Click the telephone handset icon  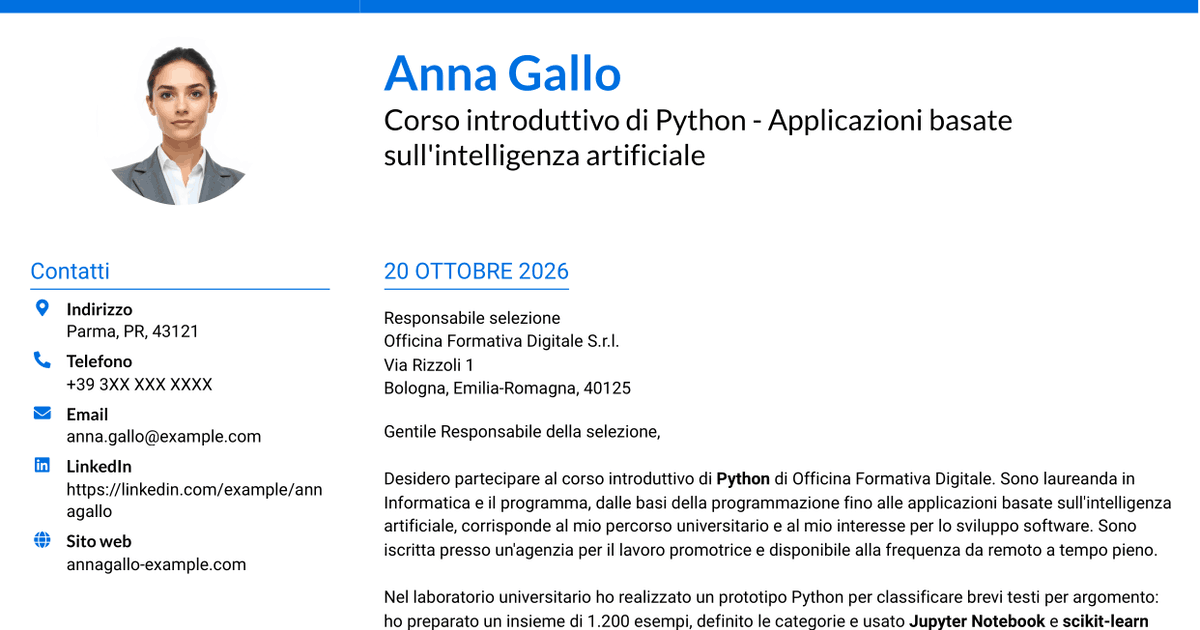tap(42, 360)
